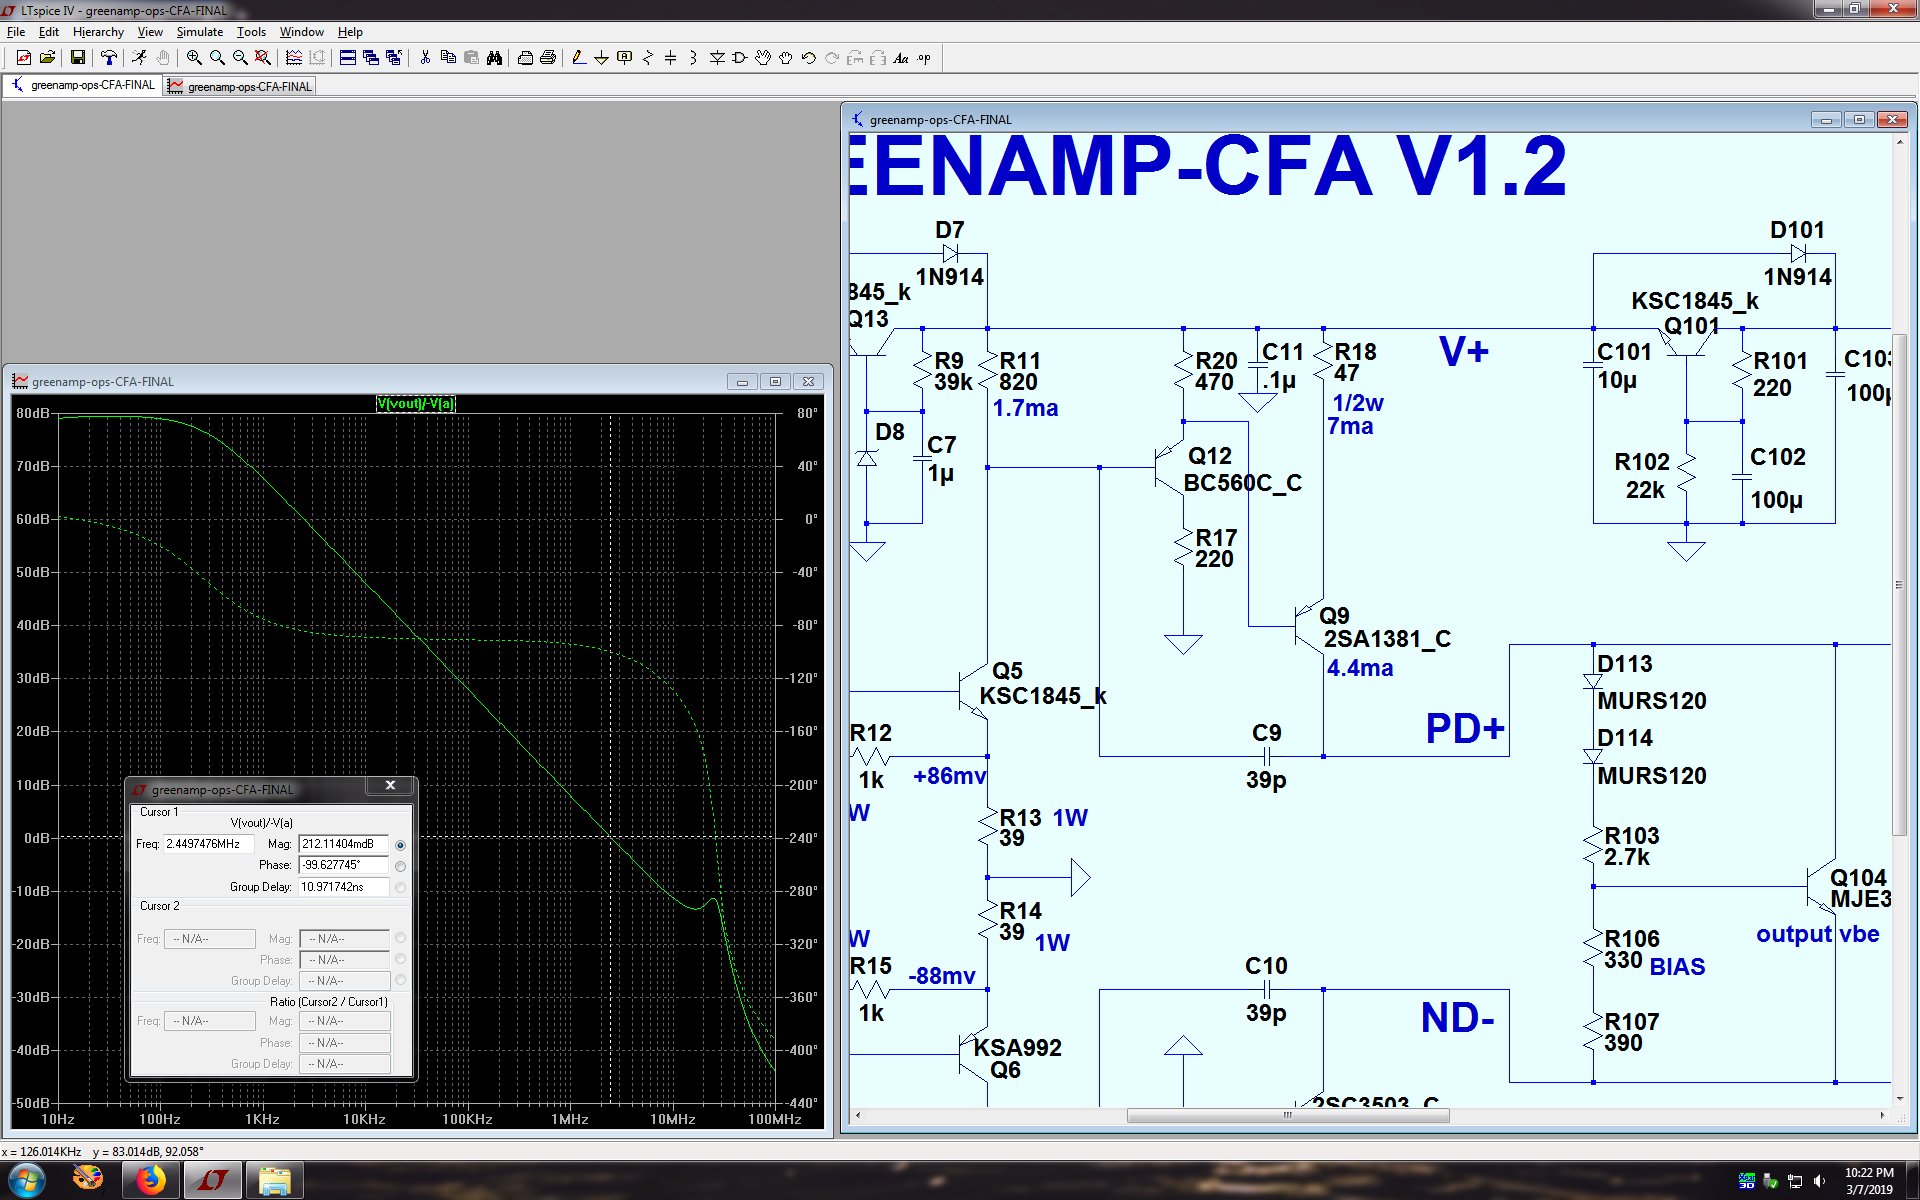Click the Pick Visible Traces icon

point(293,58)
